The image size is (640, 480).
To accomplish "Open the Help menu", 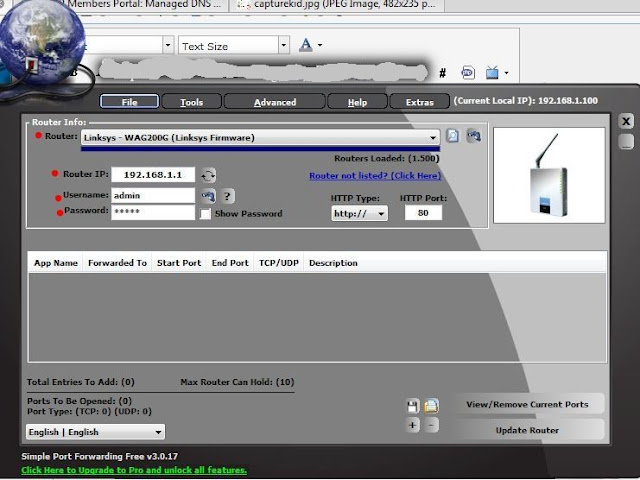I will click(357, 102).
